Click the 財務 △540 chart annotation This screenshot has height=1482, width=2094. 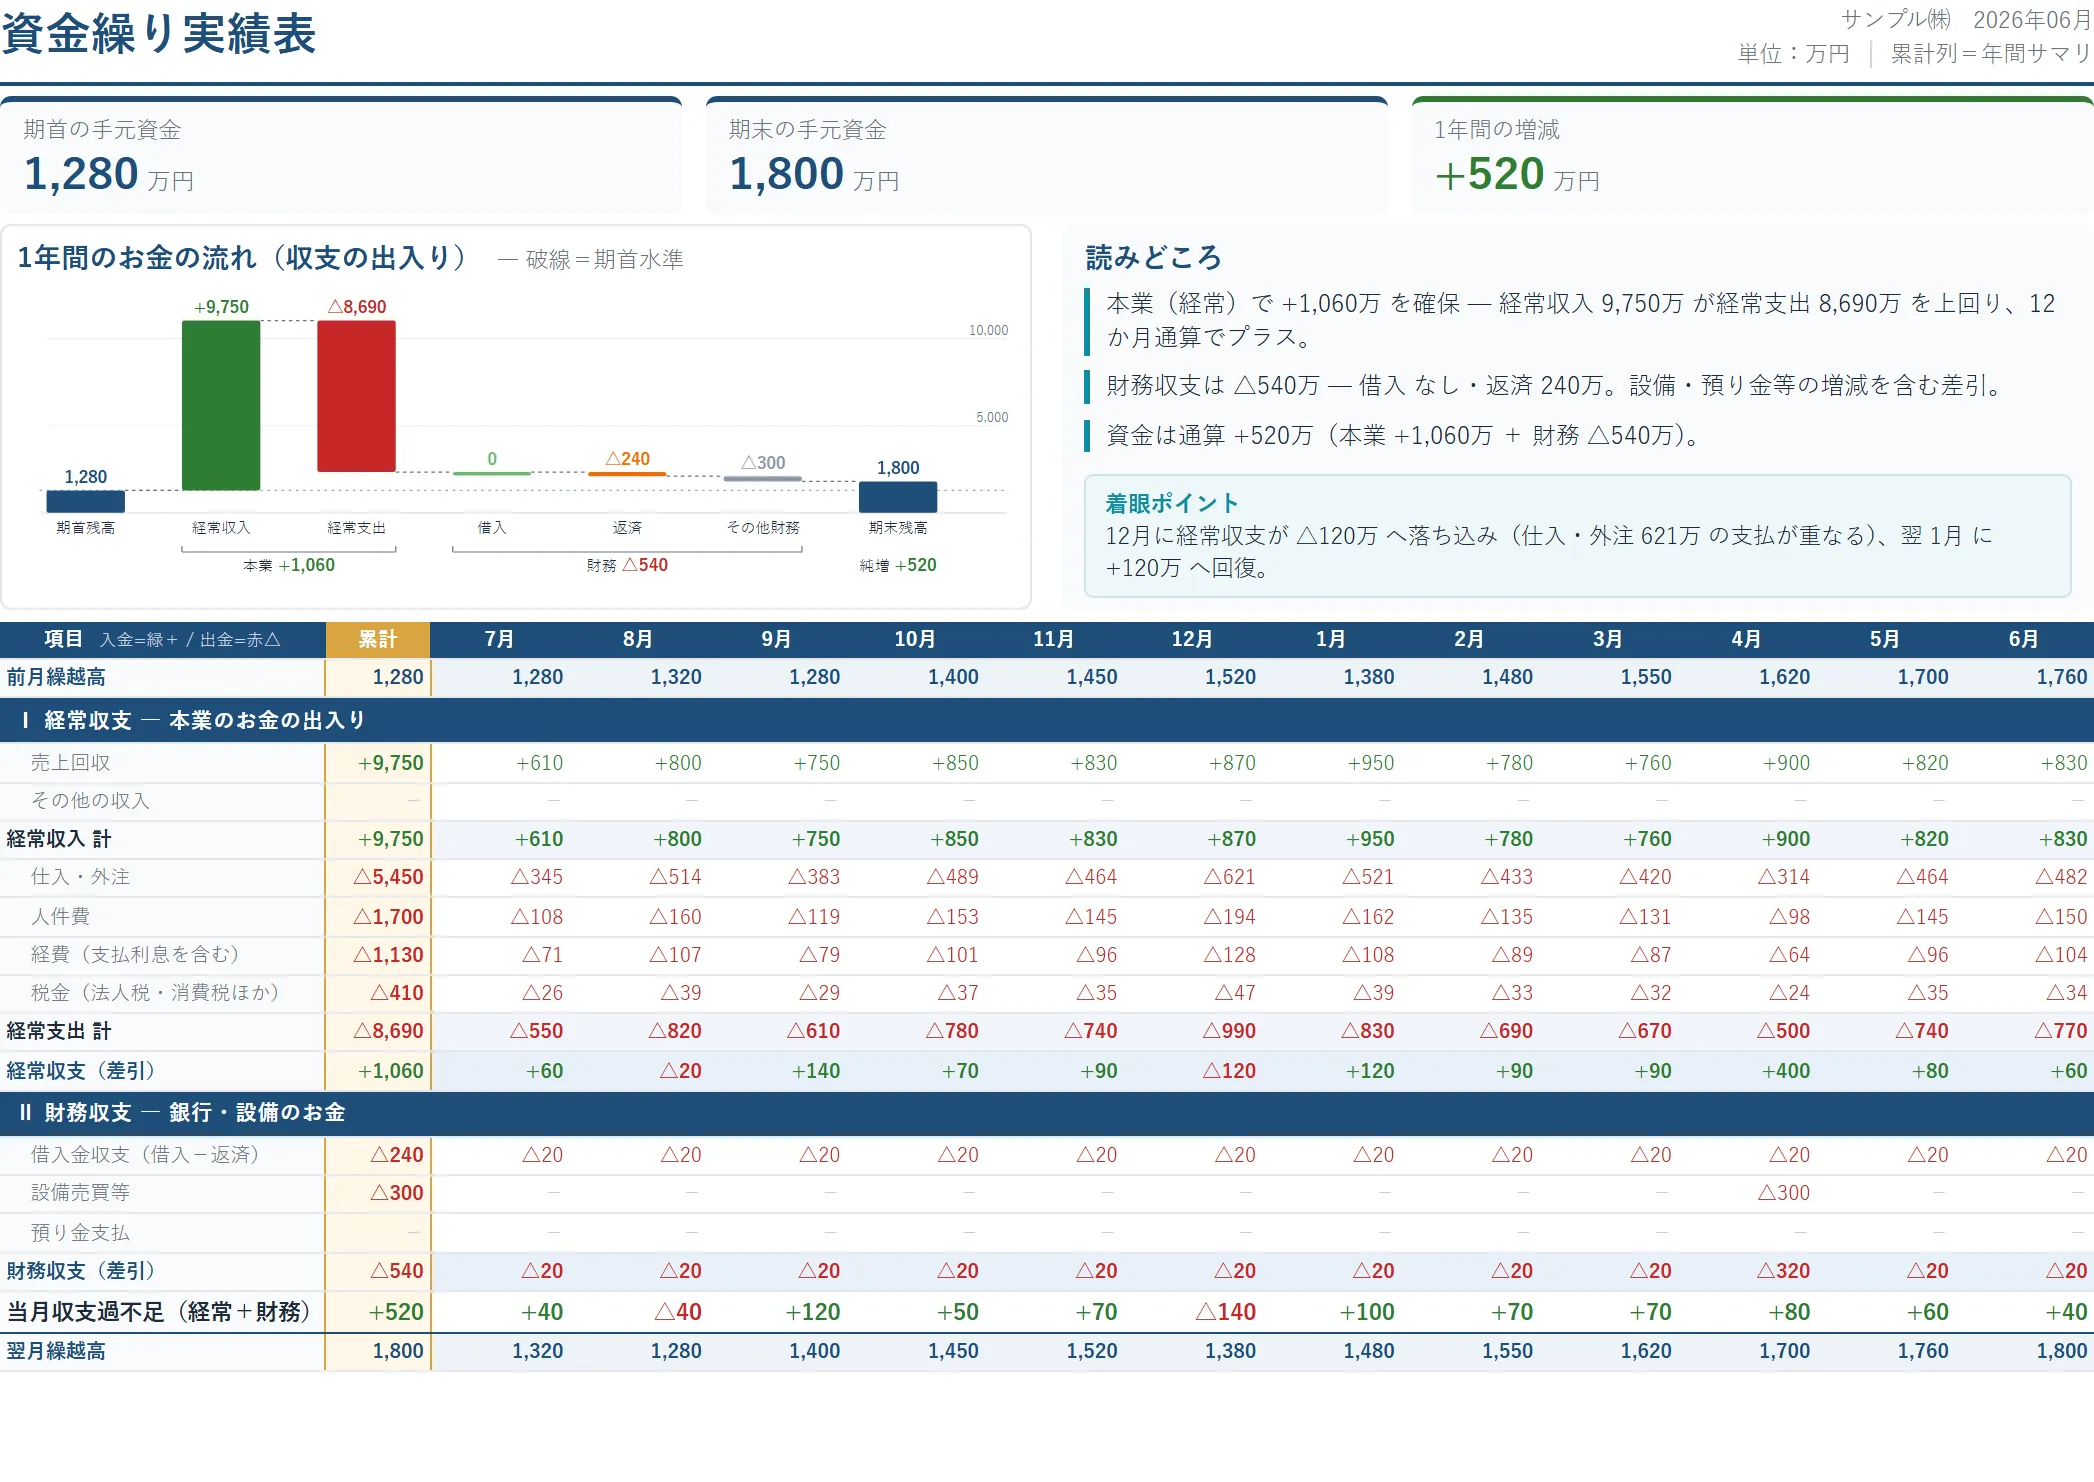pos(627,565)
